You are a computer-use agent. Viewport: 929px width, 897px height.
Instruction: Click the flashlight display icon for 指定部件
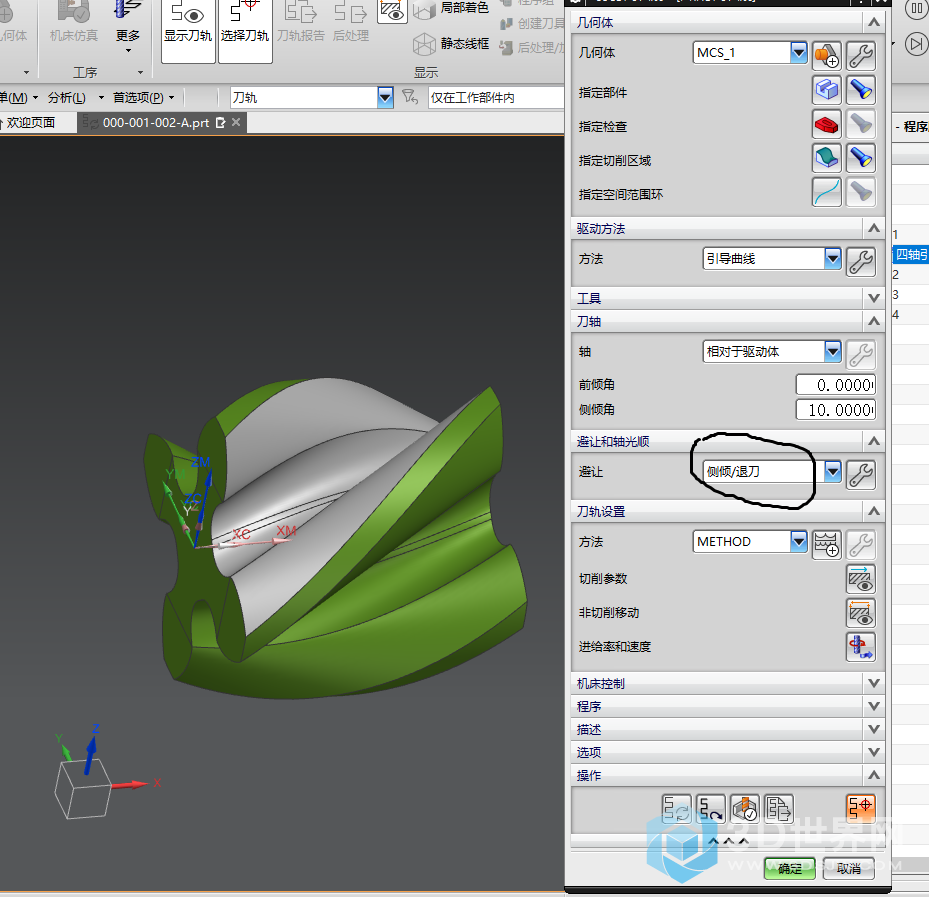860,91
